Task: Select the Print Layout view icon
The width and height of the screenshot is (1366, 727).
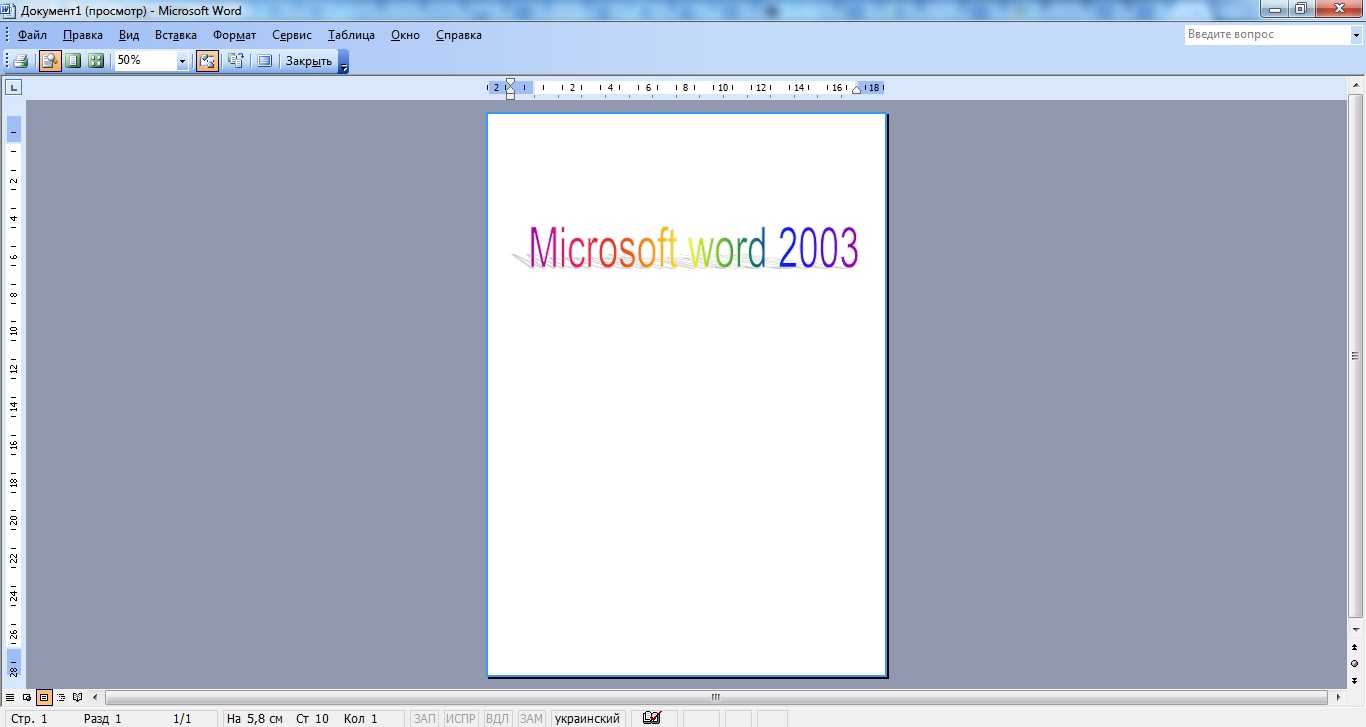Action: [x=44, y=697]
